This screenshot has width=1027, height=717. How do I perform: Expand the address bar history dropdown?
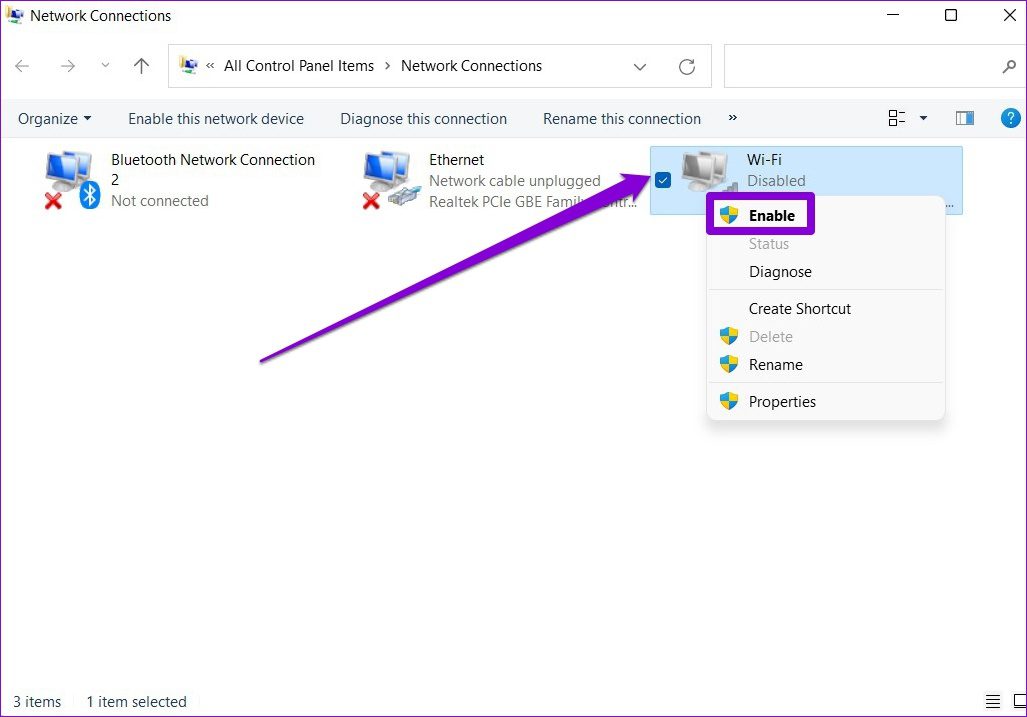640,66
